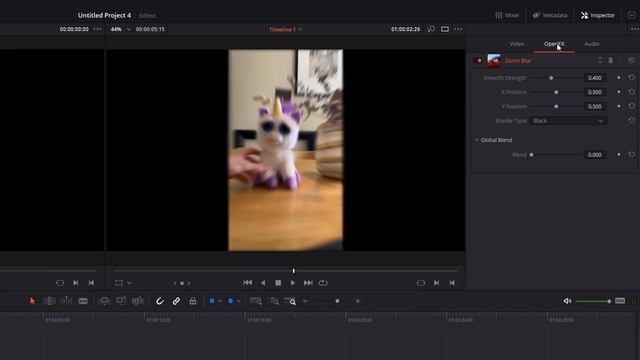Enable the transform overlay box icon
The width and height of the screenshot is (640, 360).
click(119, 283)
